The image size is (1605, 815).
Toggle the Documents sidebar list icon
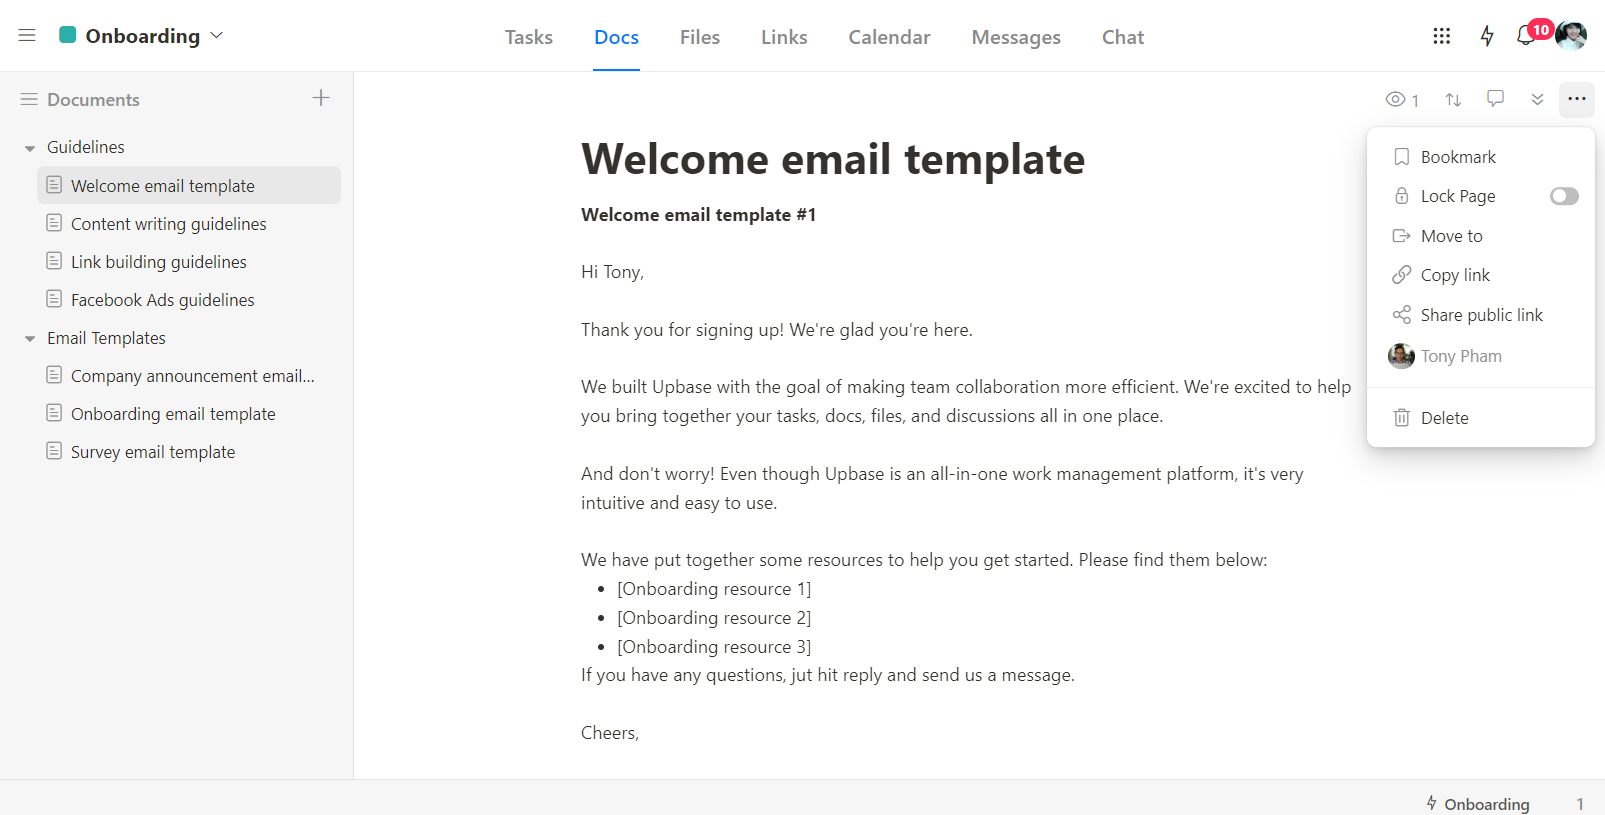click(x=29, y=99)
